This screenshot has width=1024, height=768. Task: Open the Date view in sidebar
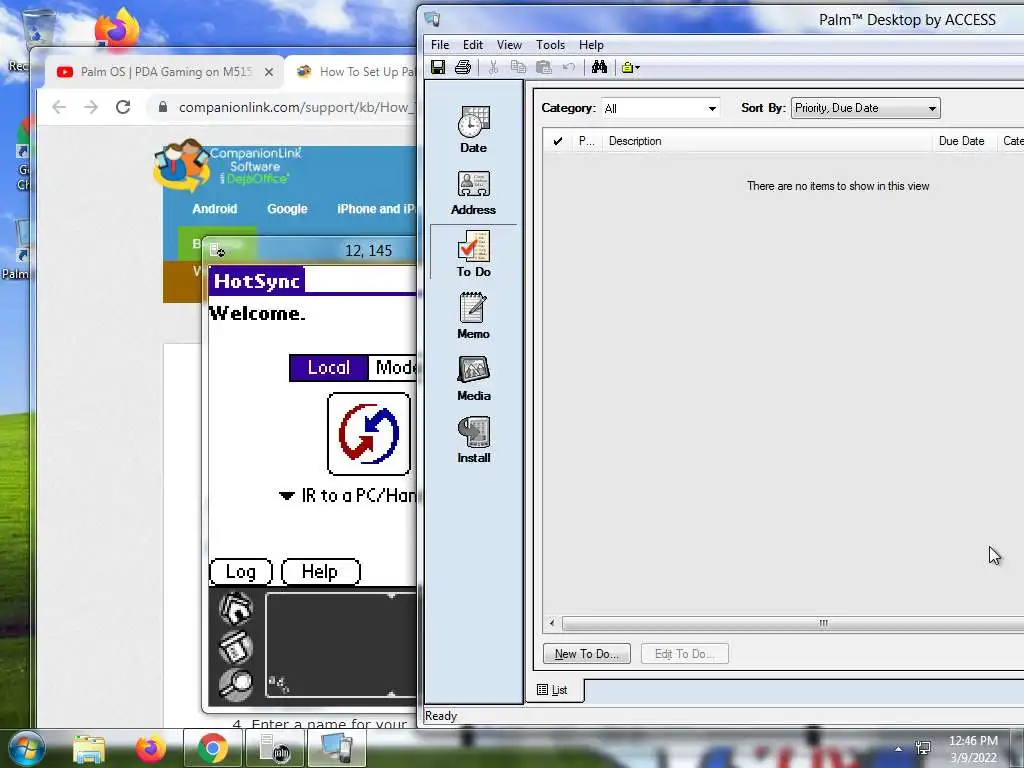coord(473,130)
